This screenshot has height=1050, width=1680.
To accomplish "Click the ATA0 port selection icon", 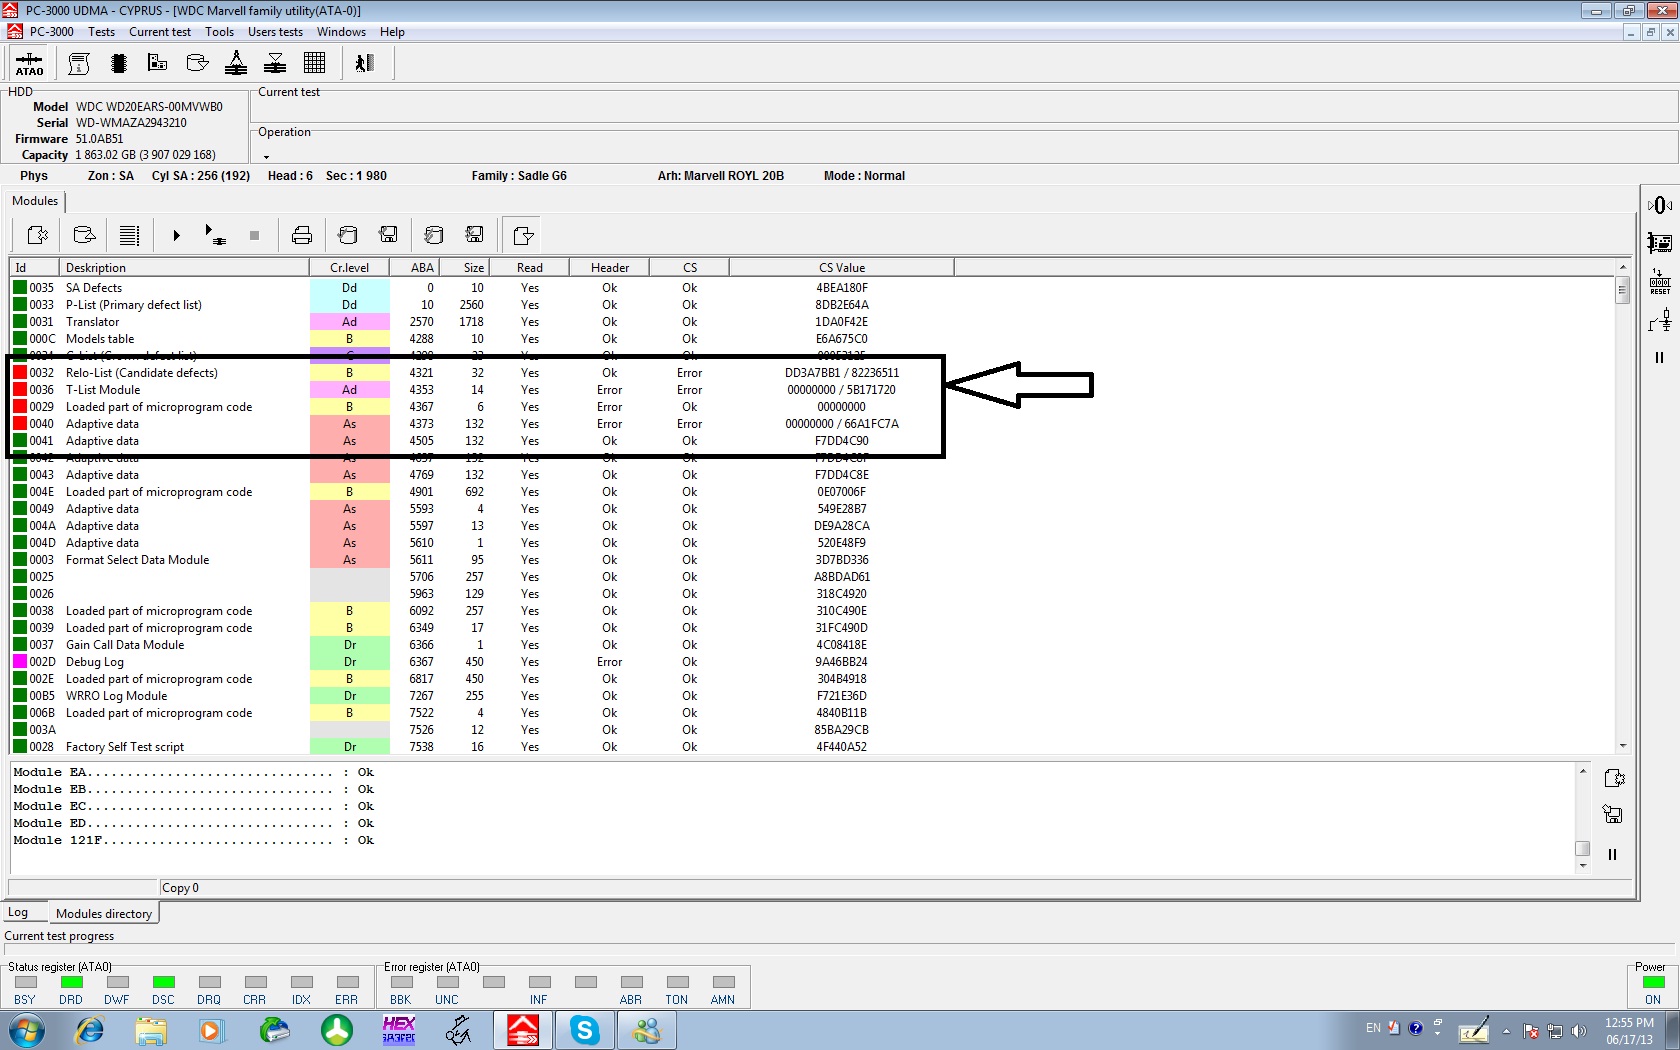I will (x=29, y=64).
